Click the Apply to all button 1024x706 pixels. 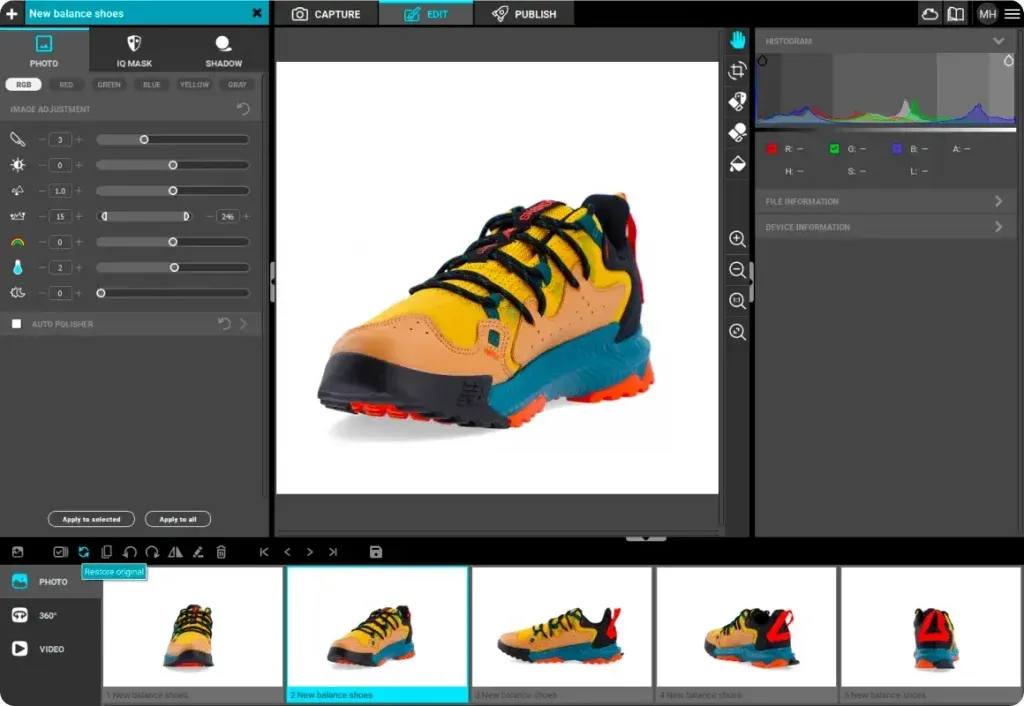tap(177, 519)
